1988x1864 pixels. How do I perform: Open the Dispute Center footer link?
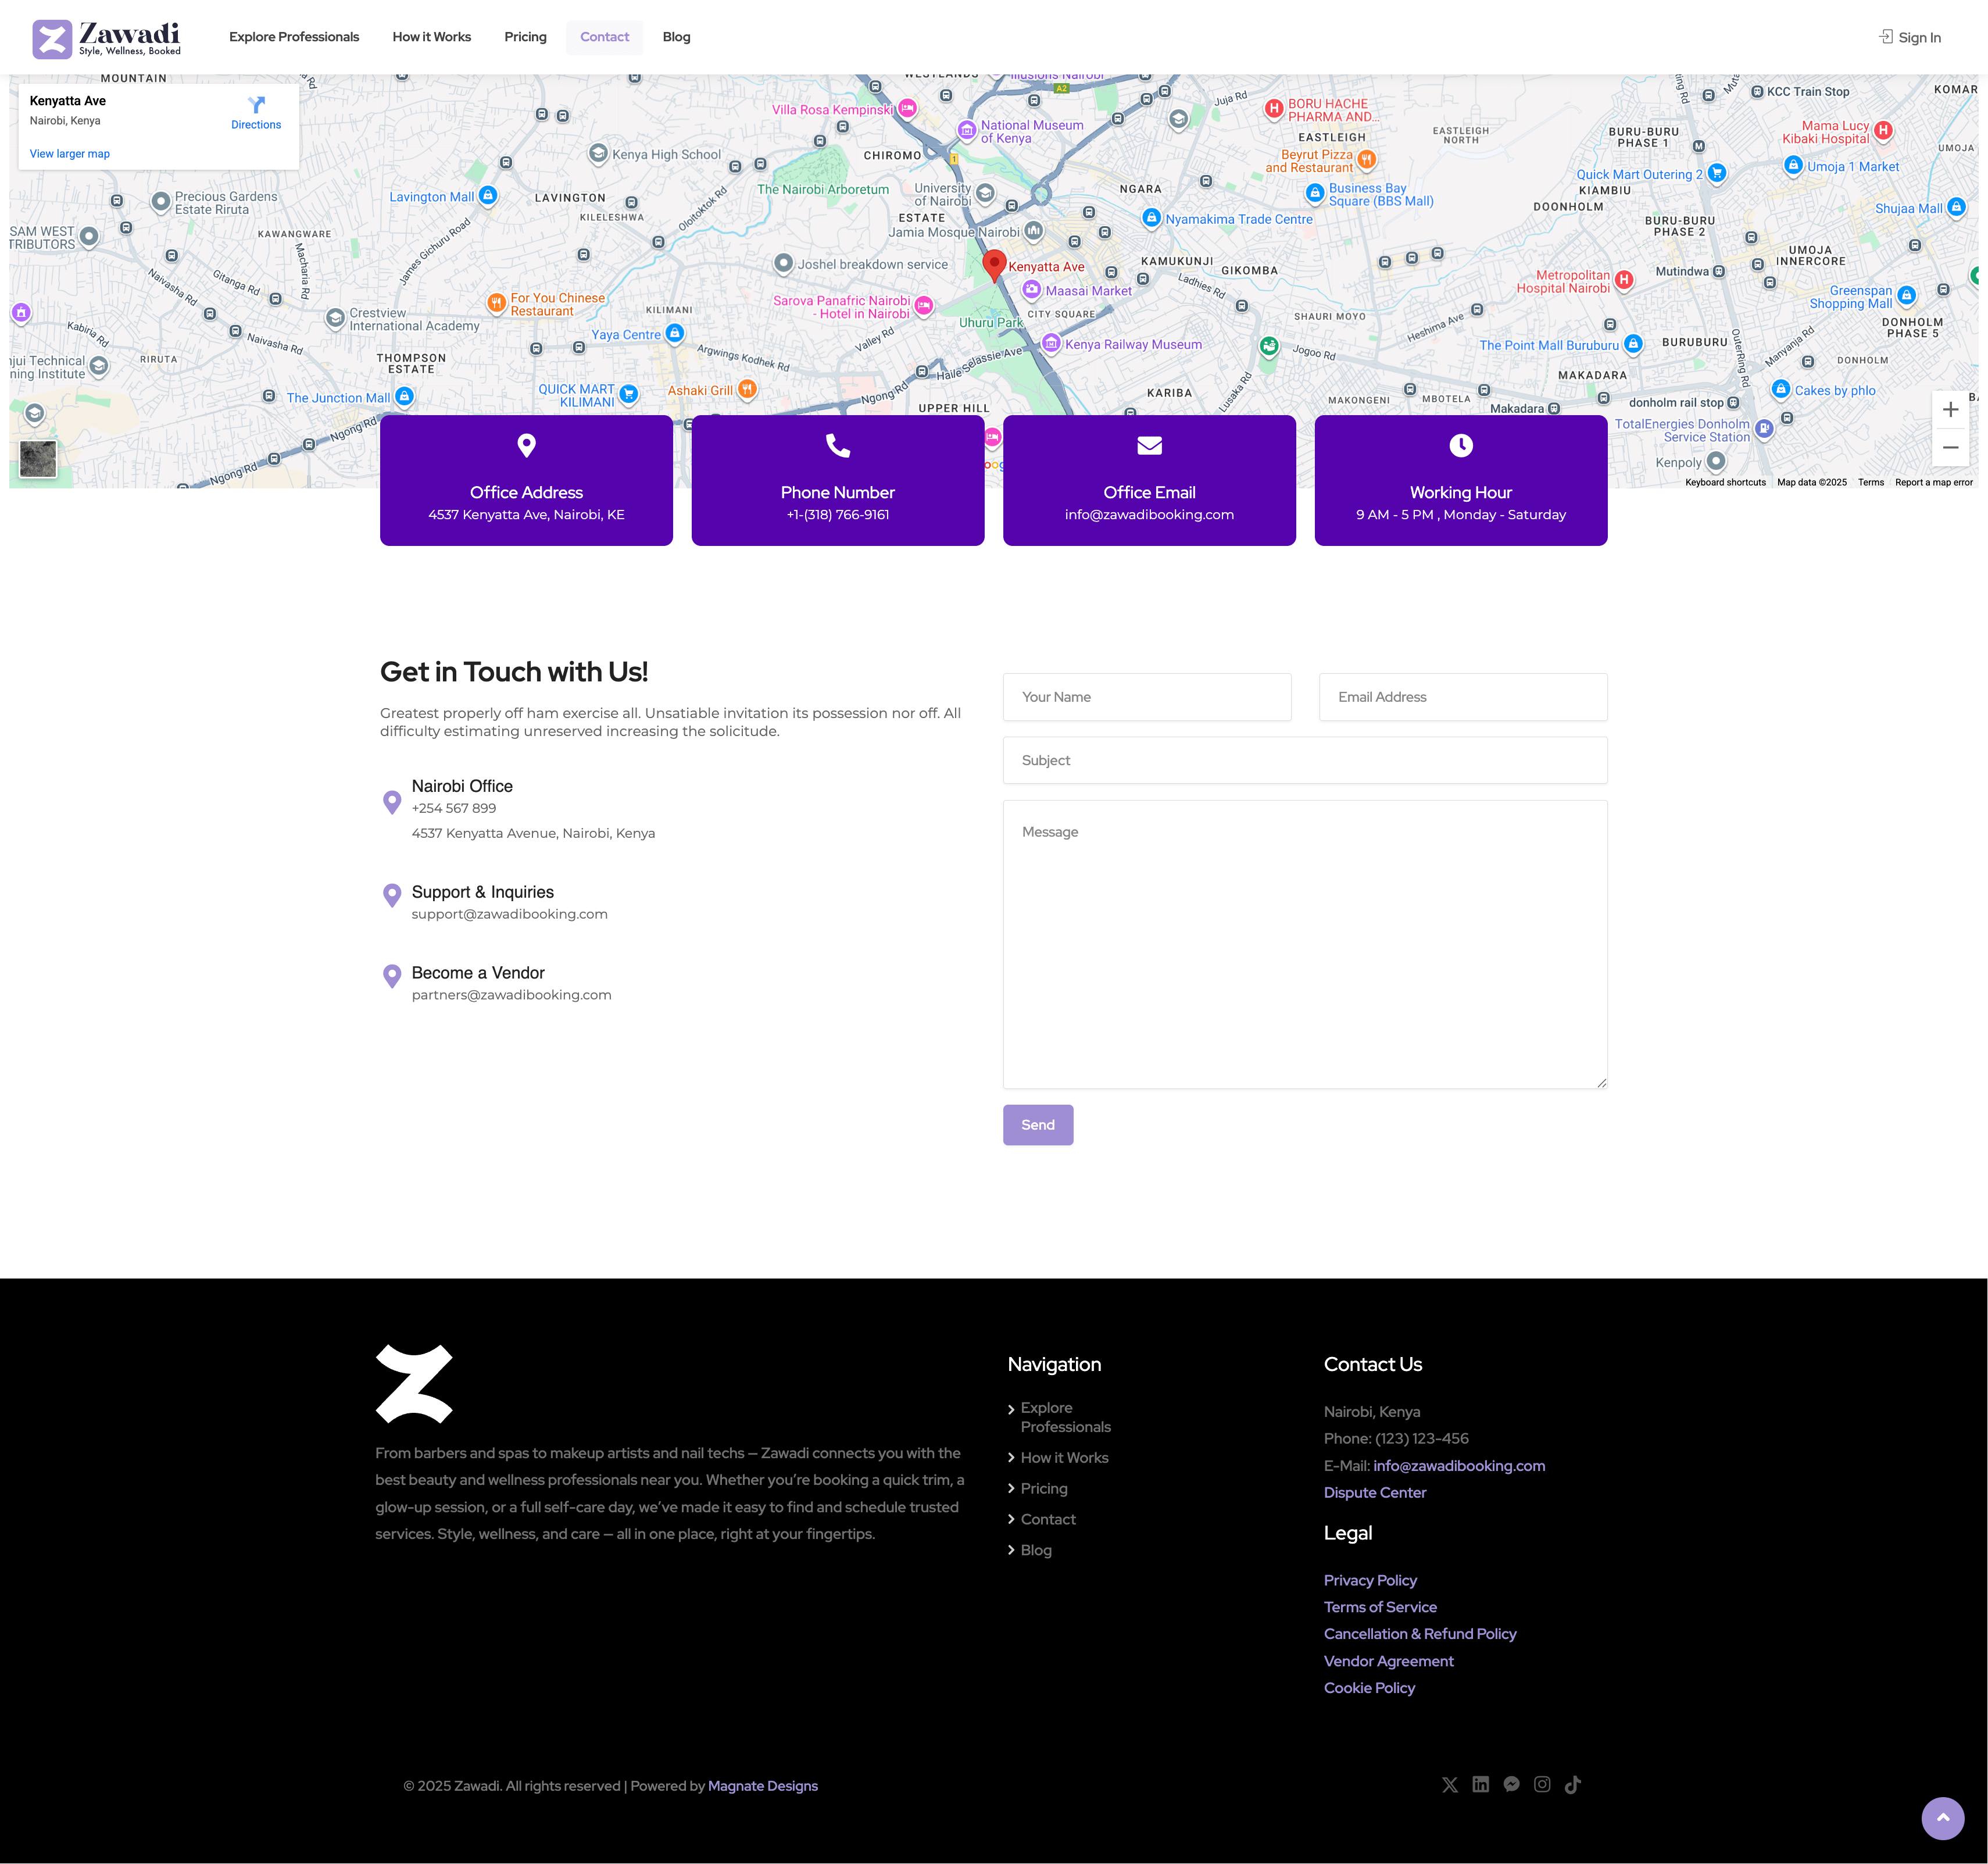pos(1374,1492)
